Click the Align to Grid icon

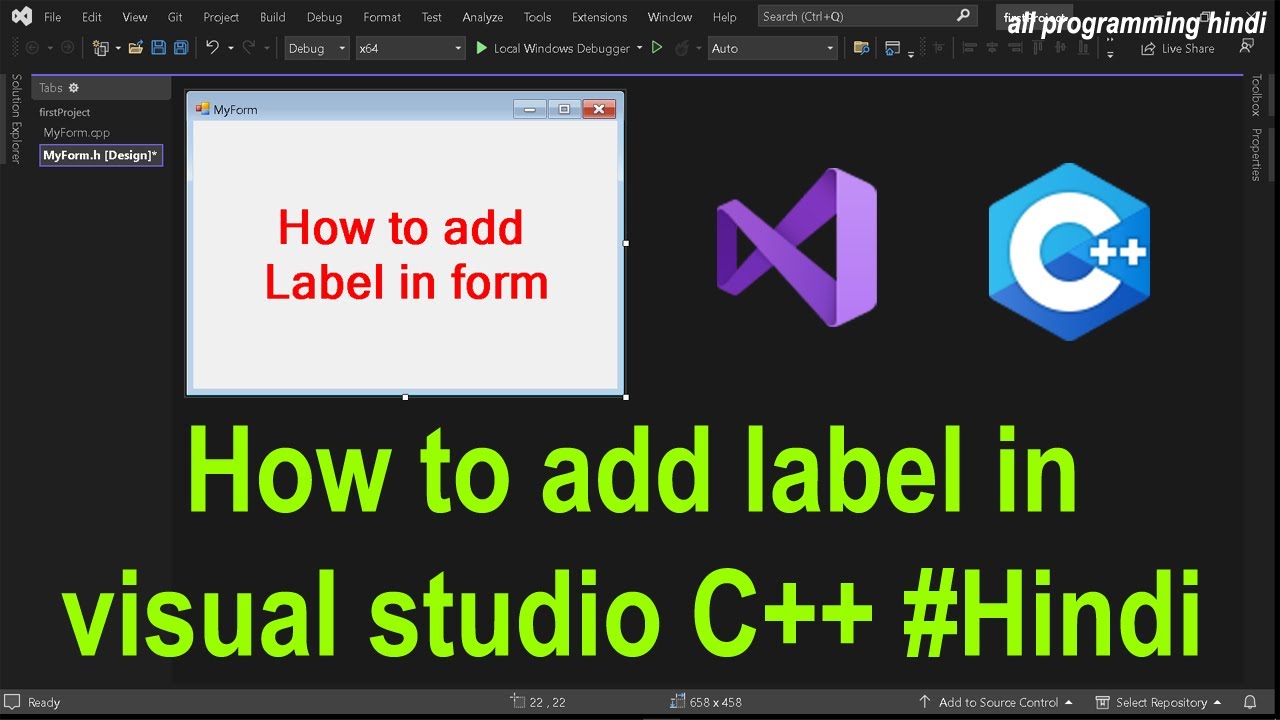939,48
